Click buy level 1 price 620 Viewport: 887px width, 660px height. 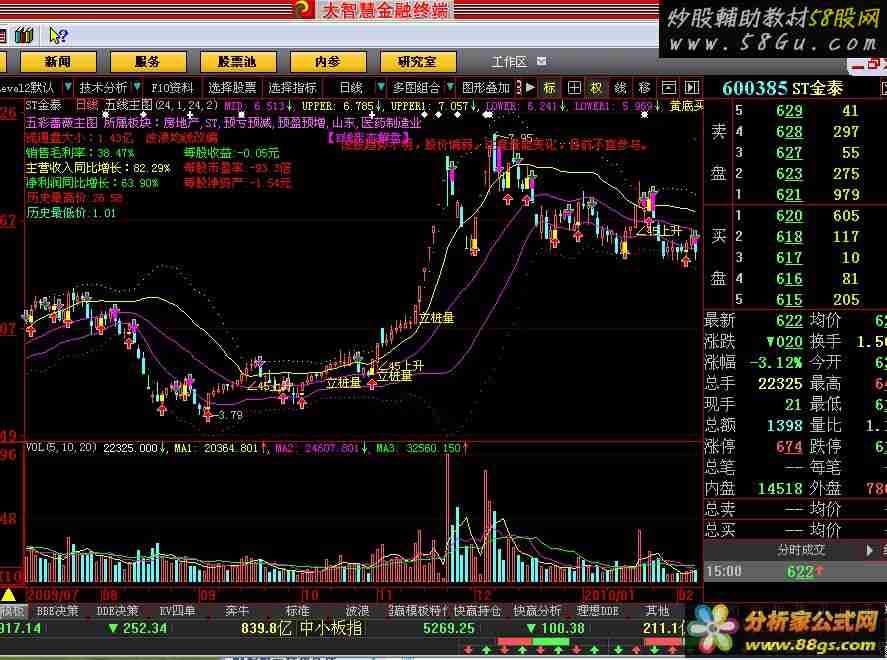[x=789, y=215]
